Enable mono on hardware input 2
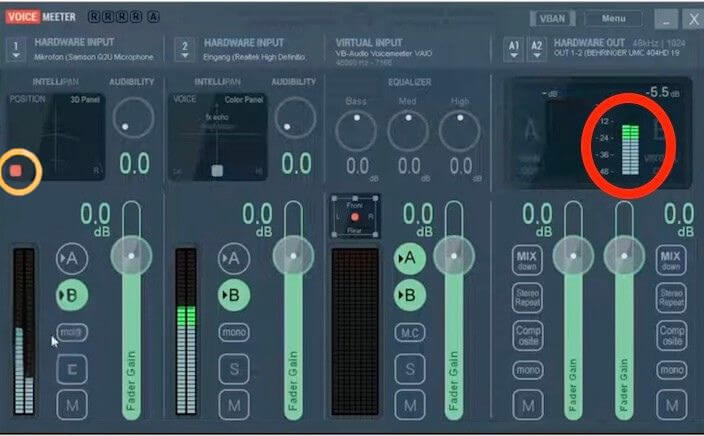Image resolution: width=704 pixels, height=436 pixels. (234, 332)
